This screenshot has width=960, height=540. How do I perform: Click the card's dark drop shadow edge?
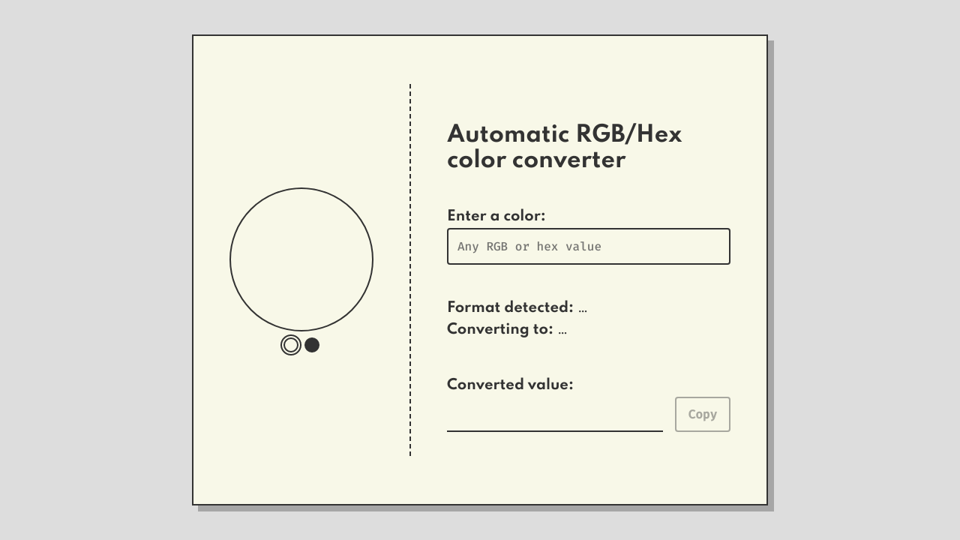tap(771, 300)
